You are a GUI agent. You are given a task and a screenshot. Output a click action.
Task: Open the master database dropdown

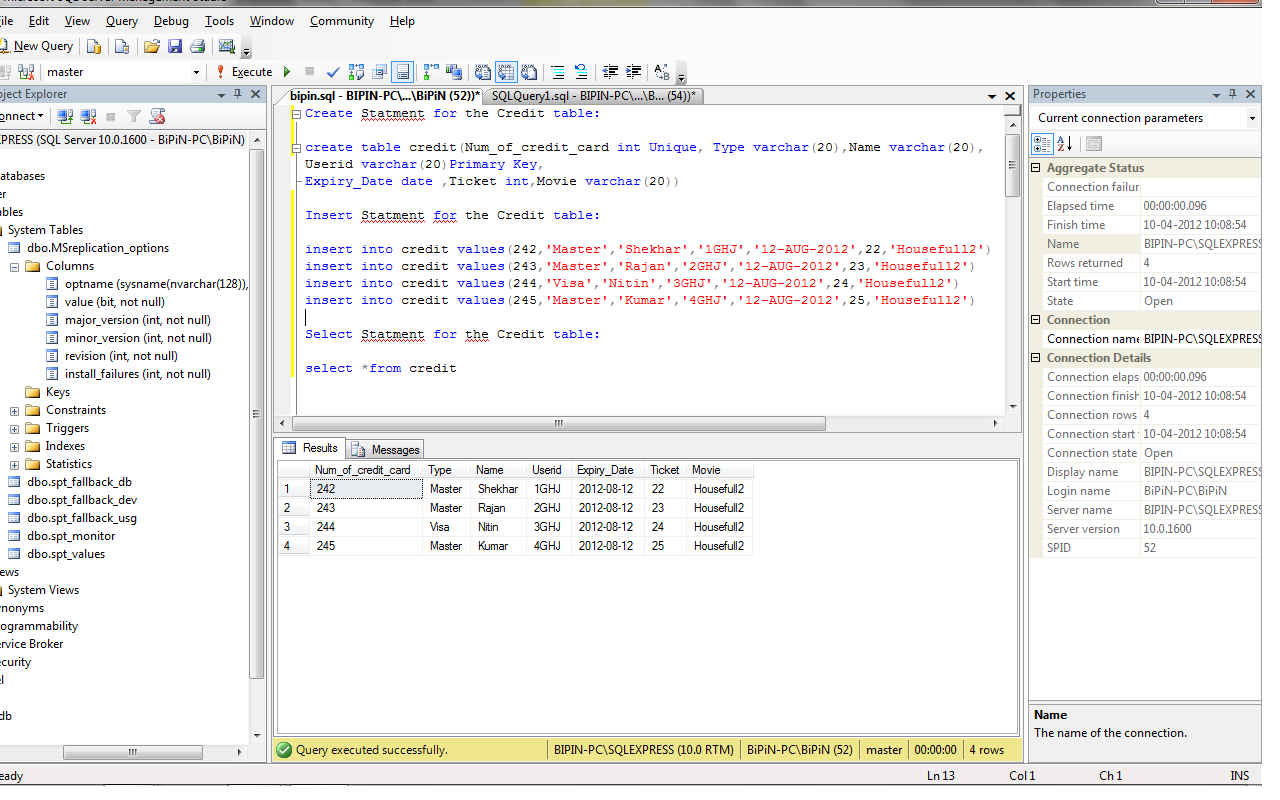pos(196,71)
